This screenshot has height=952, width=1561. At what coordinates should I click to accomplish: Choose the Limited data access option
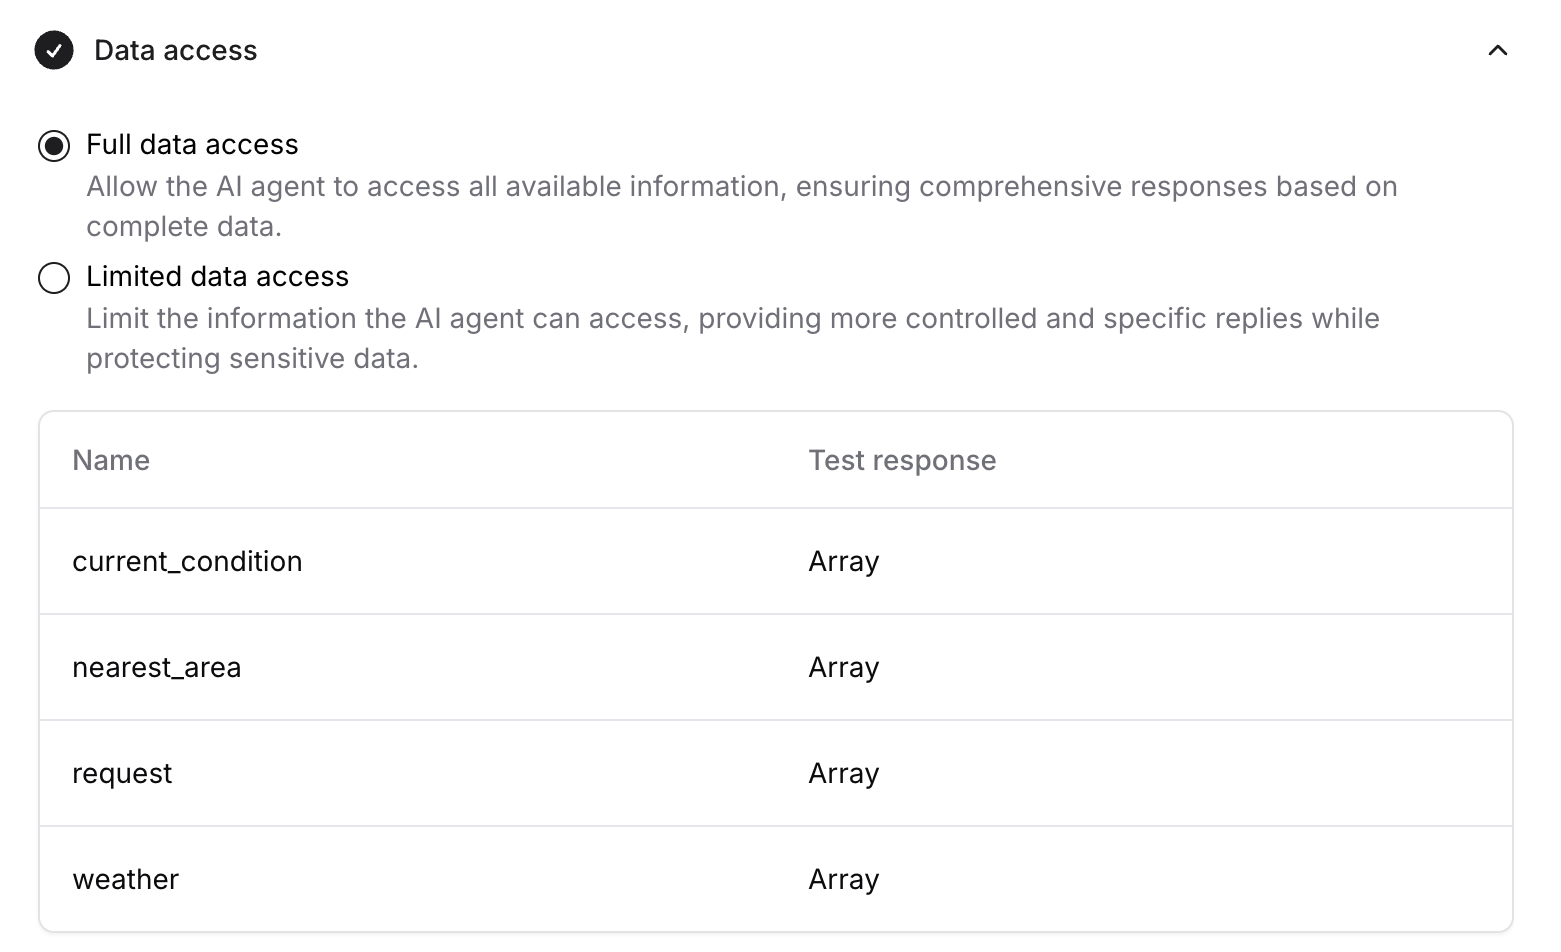click(x=54, y=278)
